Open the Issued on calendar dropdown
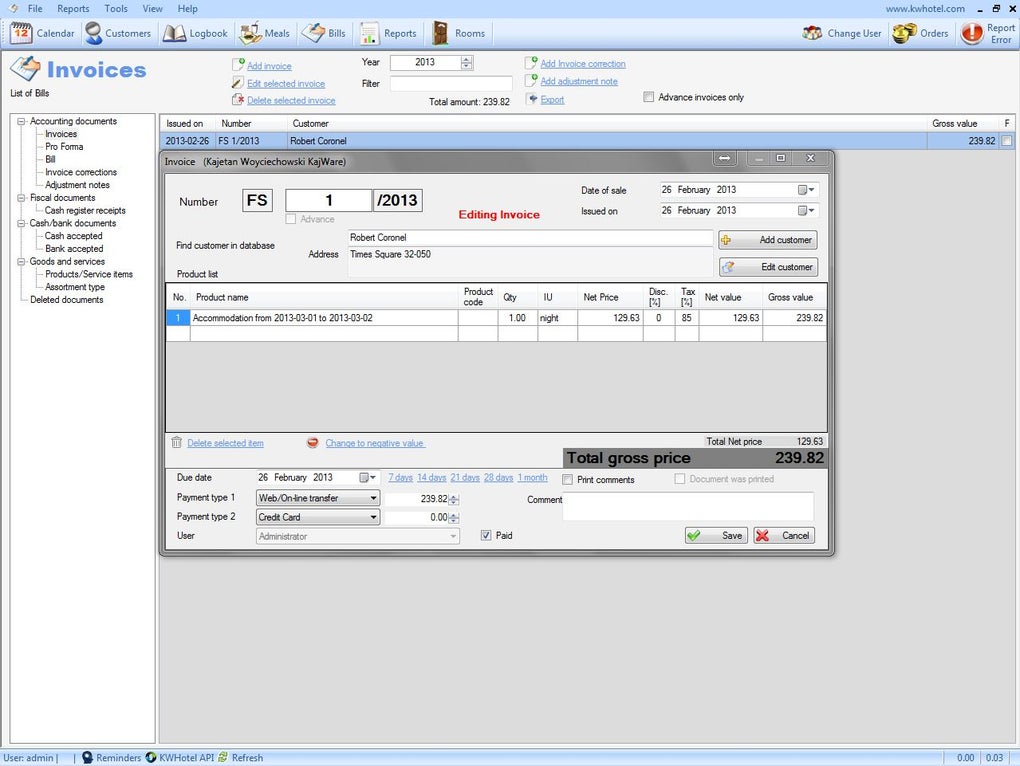1020x766 pixels. pyautogui.click(x=807, y=211)
